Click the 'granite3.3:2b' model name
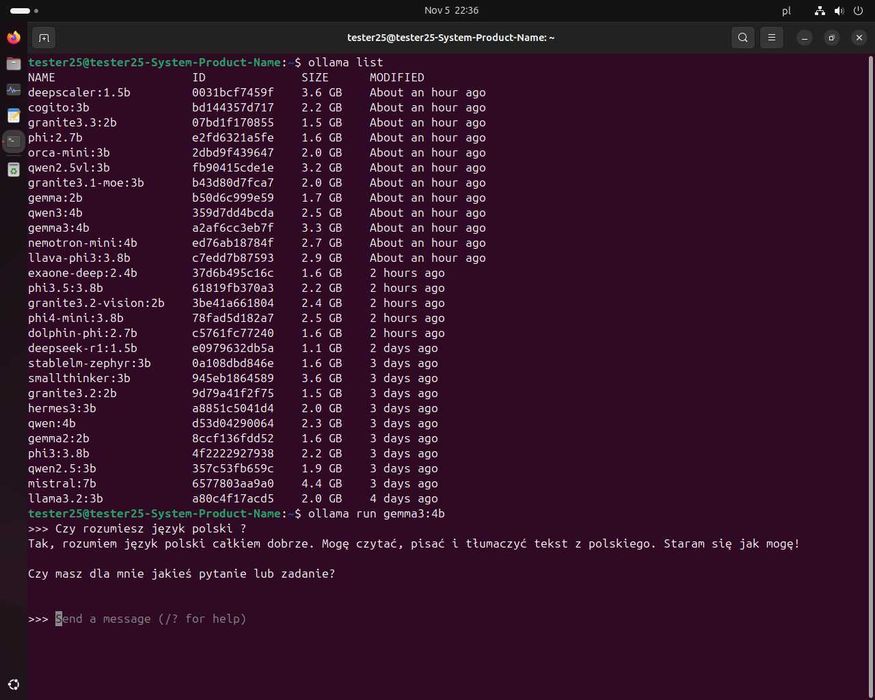The image size is (875, 700). 72,123
